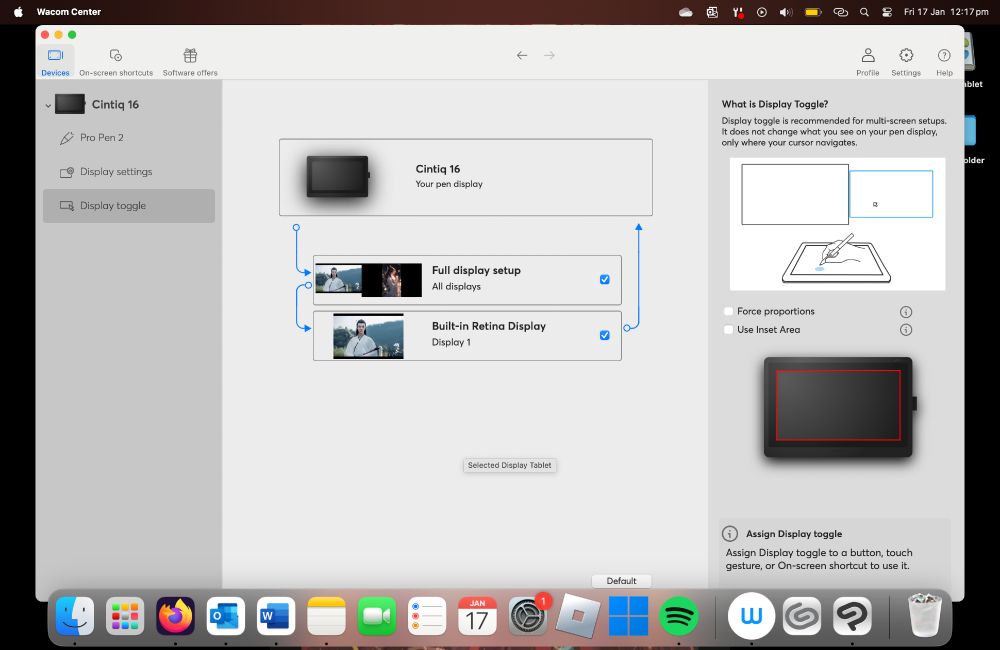Viewport: 1000px width, 650px height.
Task: Uncheck the Built-in Retina Display checkbox
Action: 605,335
